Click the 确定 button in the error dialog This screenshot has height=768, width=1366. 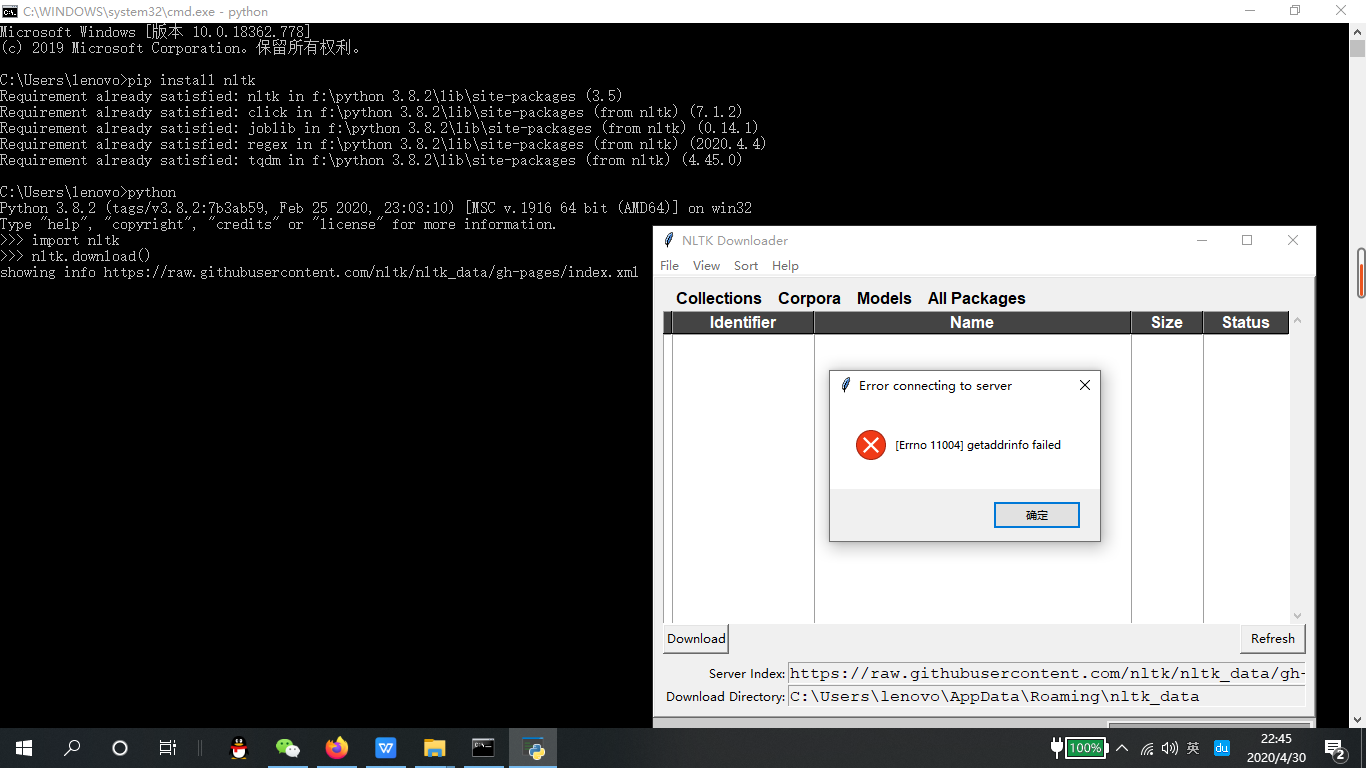(x=1037, y=515)
